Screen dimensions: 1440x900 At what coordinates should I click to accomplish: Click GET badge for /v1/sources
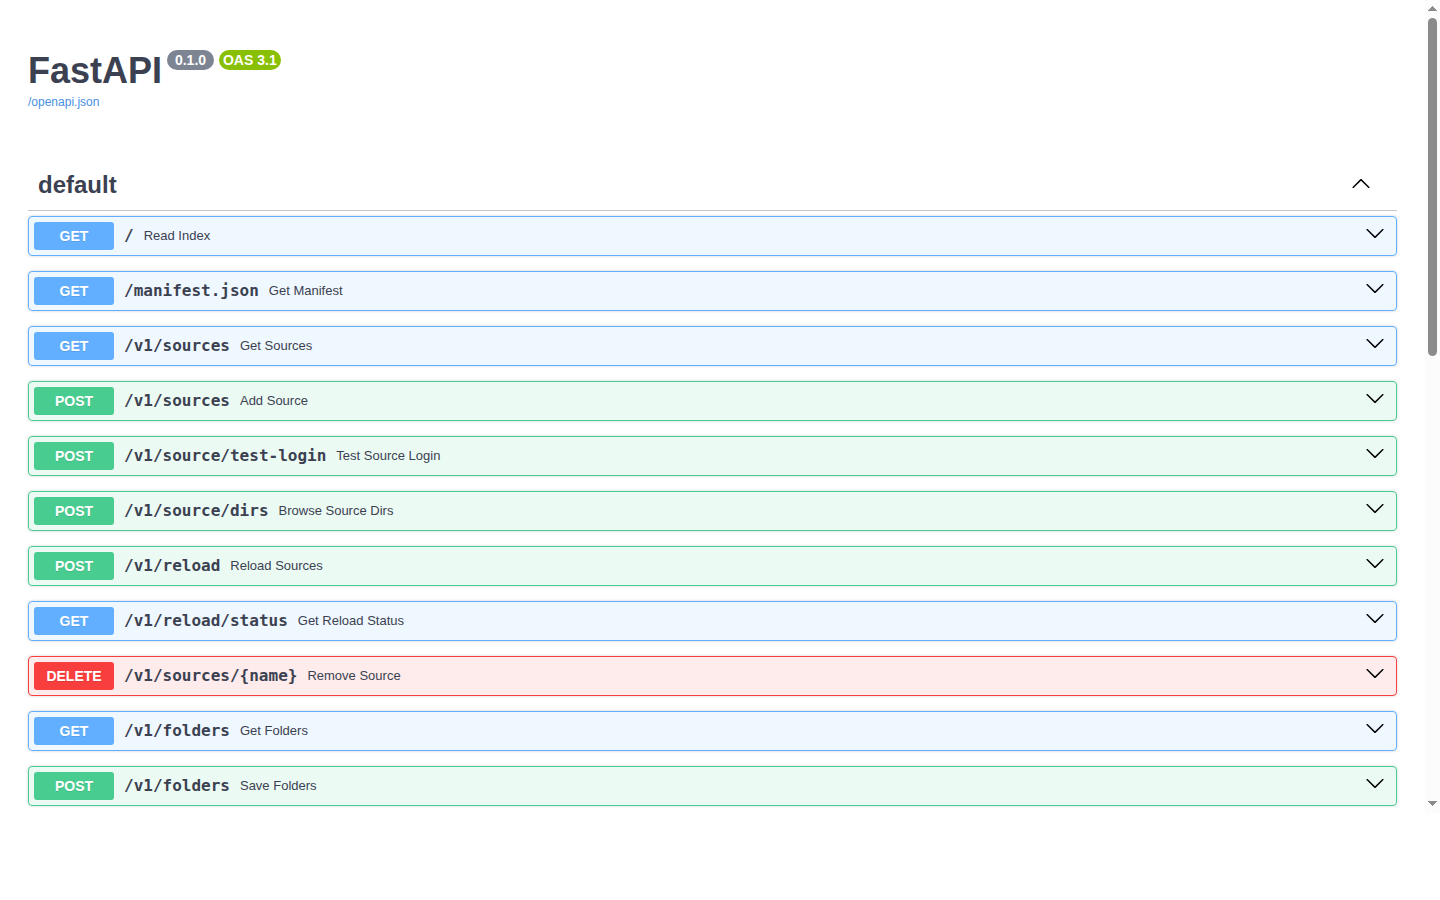(x=74, y=346)
